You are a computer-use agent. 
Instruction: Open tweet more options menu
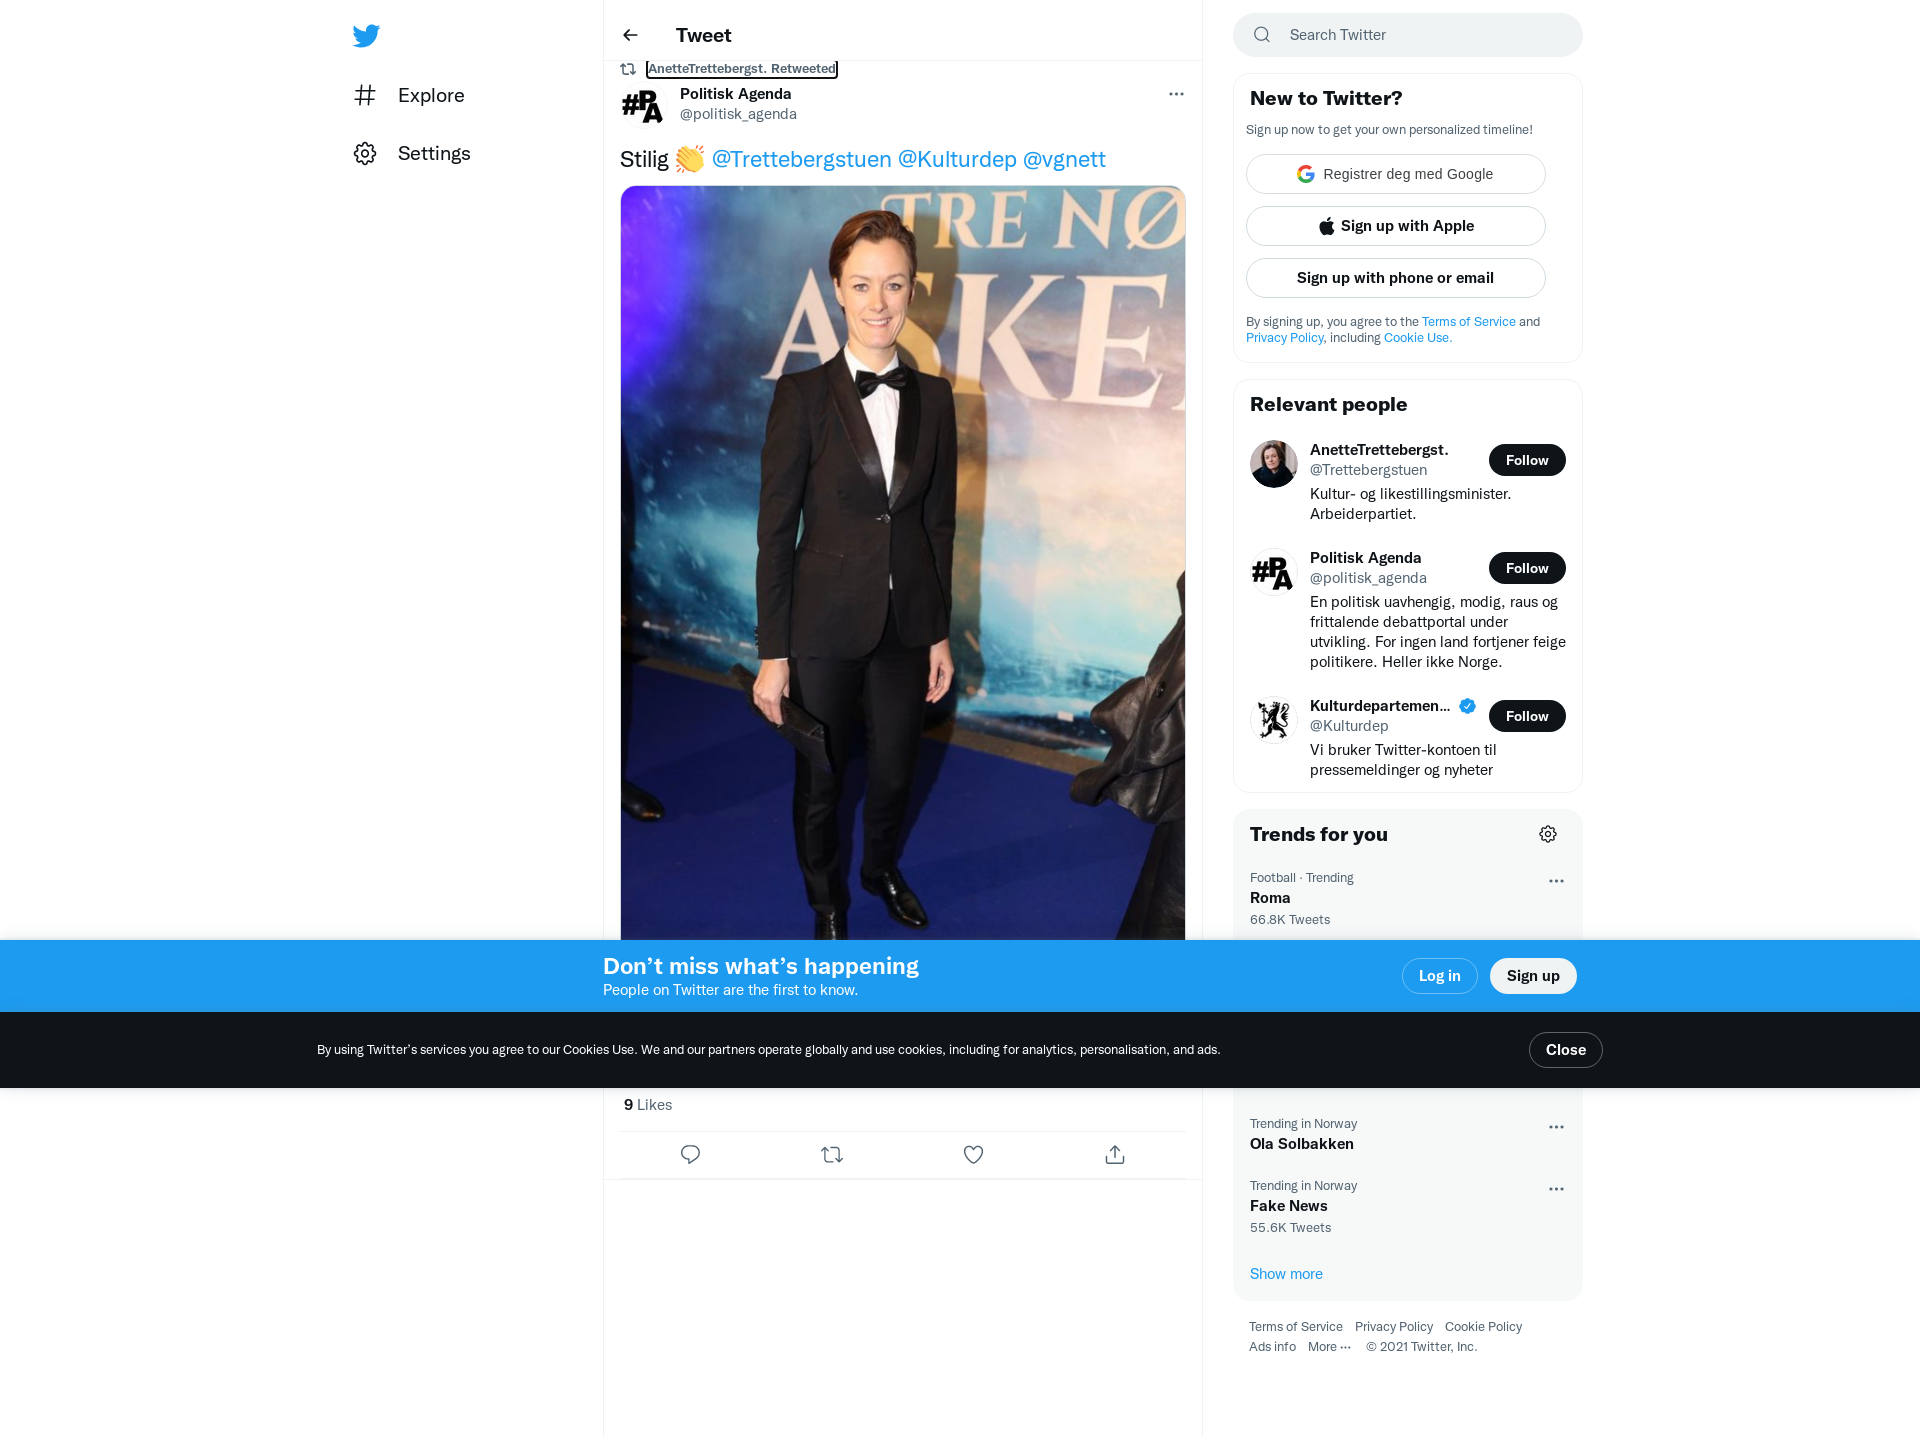[1176, 94]
